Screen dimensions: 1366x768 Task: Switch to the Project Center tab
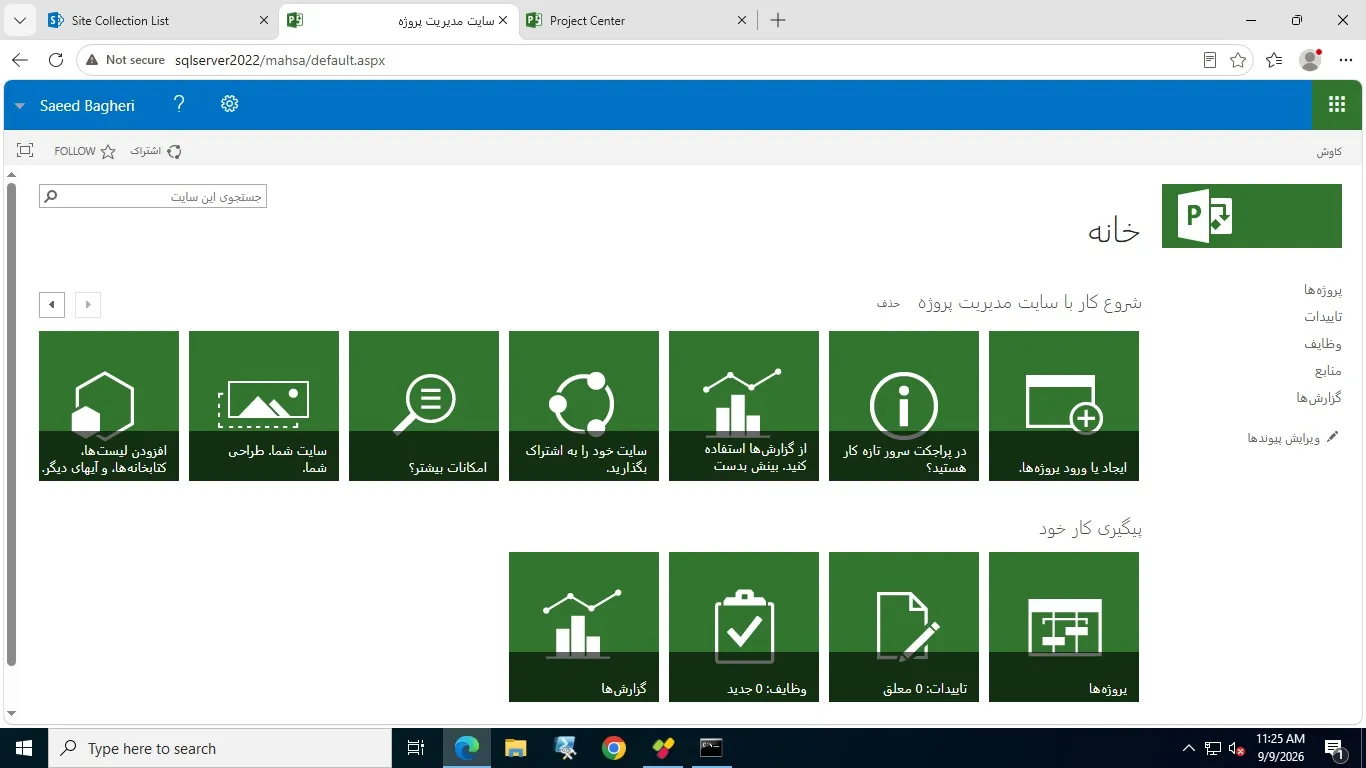pyautogui.click(x=636, y=20)
